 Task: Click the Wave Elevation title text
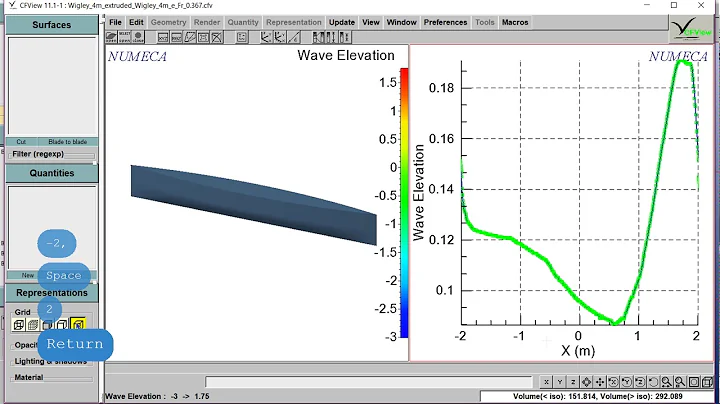pos(346,56)
